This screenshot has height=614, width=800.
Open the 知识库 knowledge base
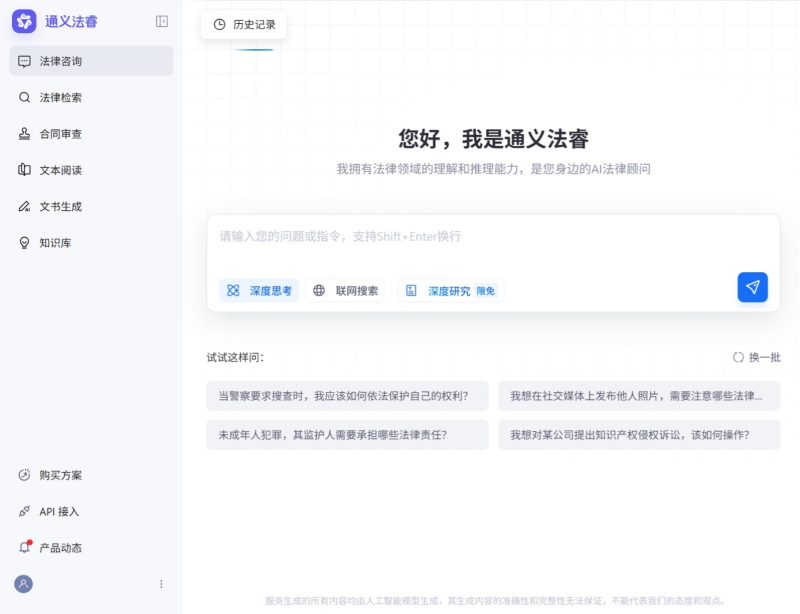(x=56, y=242)
